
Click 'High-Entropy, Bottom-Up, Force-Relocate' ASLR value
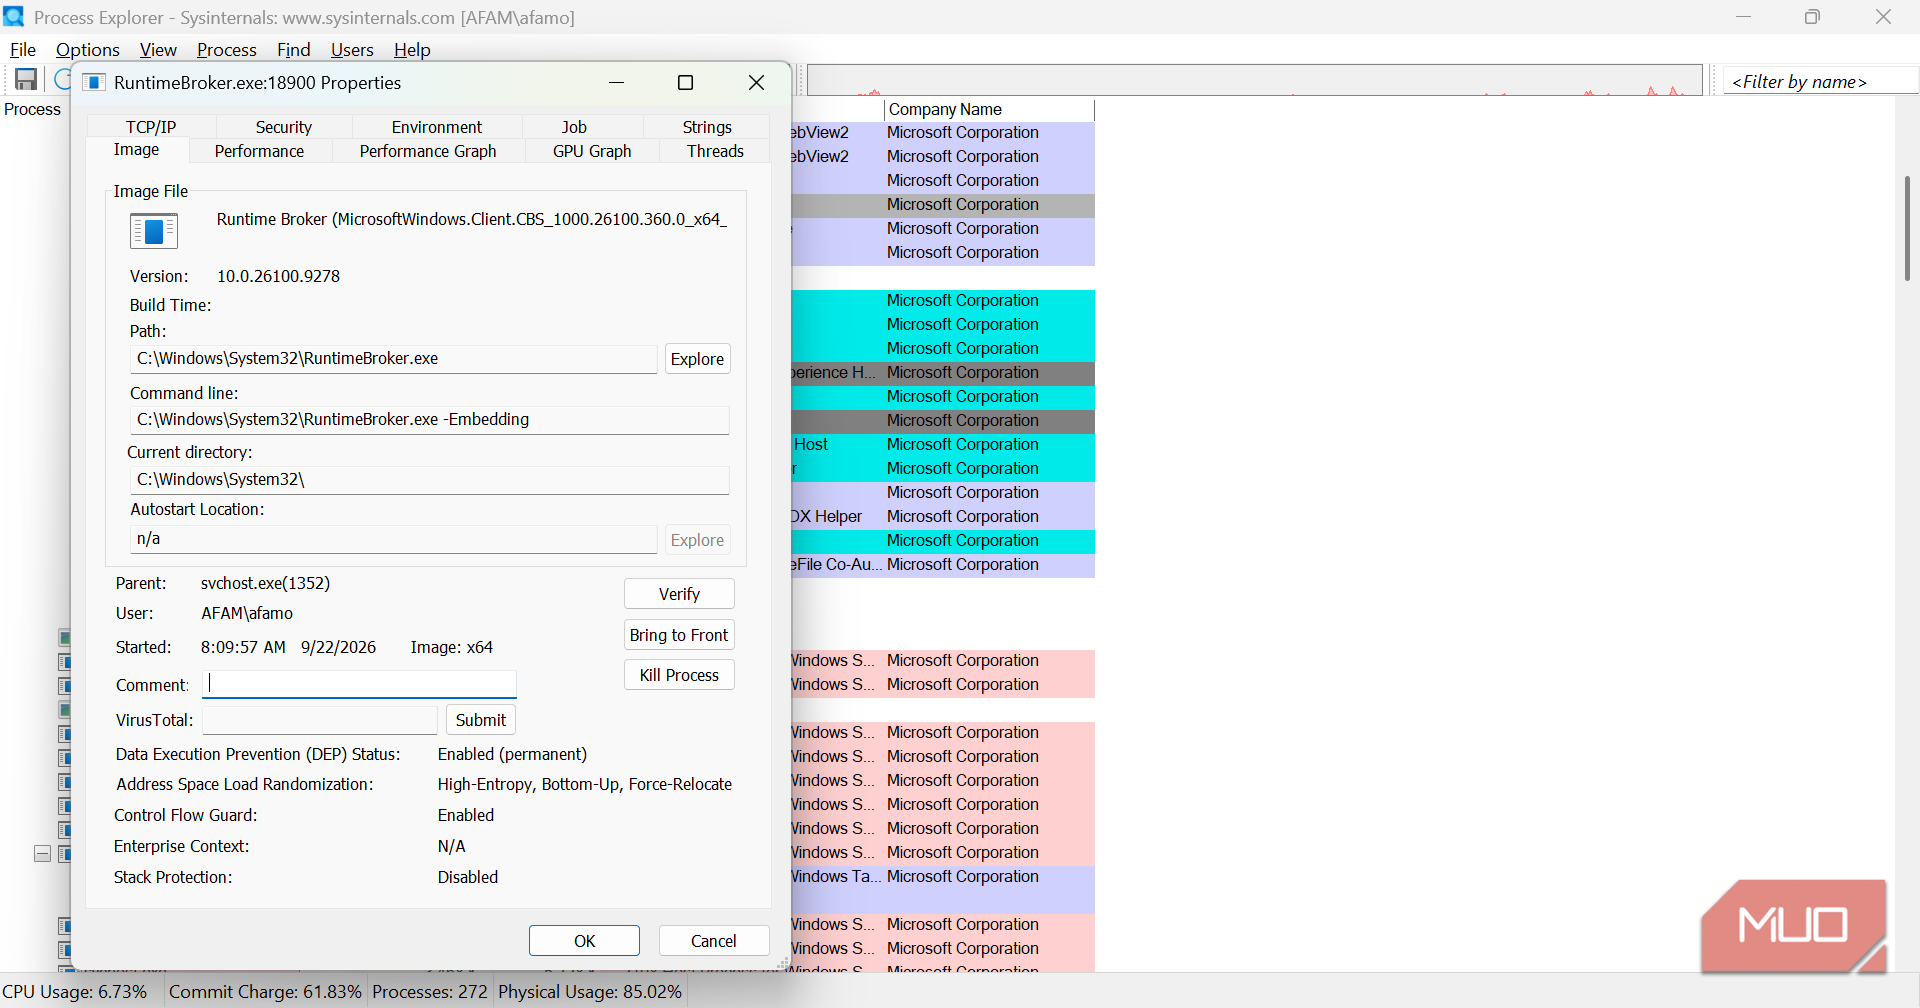tap(585, 784)
